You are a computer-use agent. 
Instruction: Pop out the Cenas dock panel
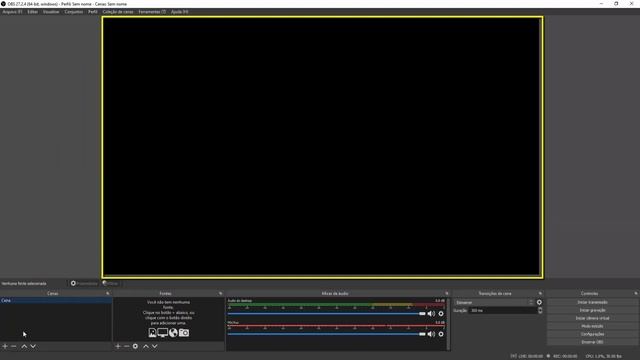click(x=108, y=293)
